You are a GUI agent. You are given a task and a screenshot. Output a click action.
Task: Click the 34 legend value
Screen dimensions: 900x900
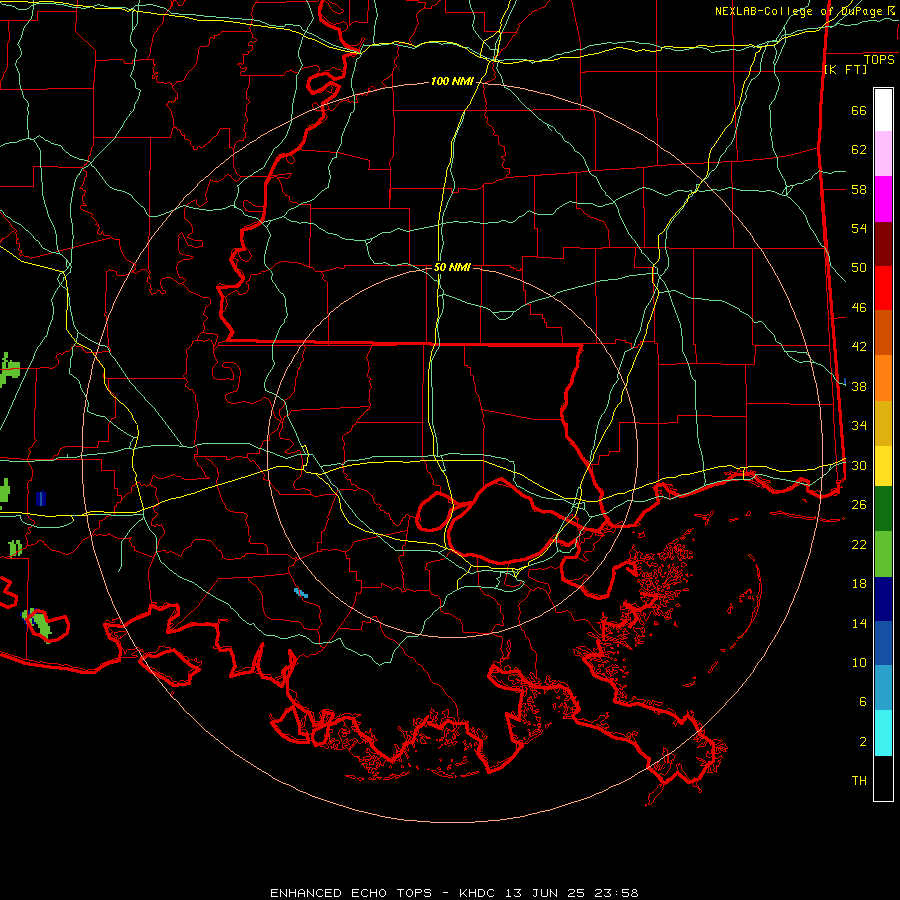coord(859,426)
